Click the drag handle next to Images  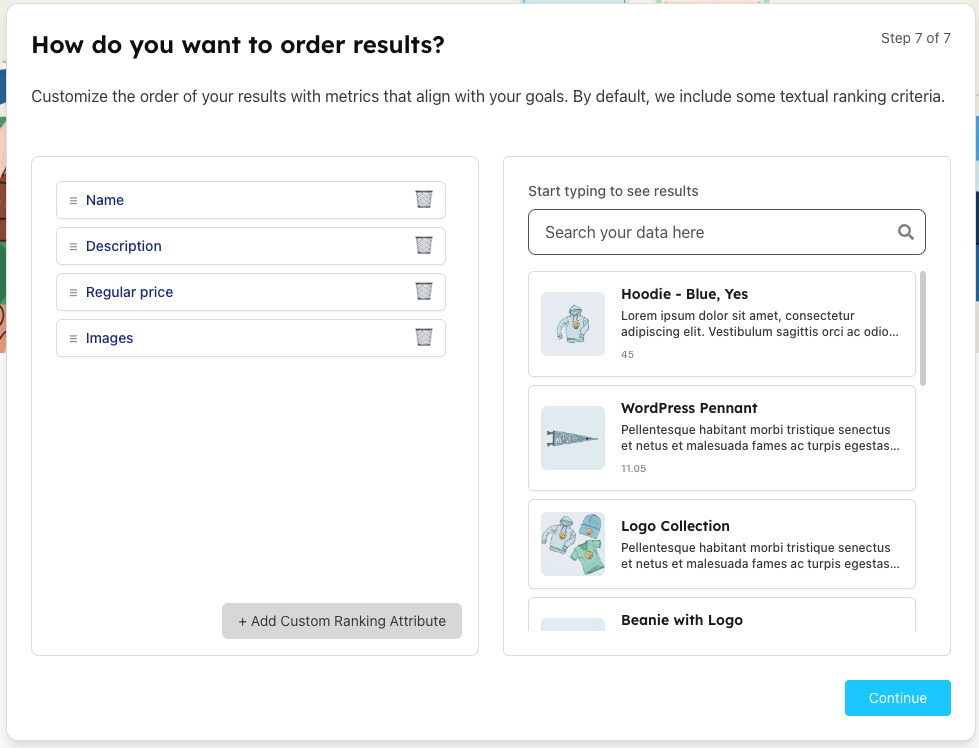coord(73,338)
